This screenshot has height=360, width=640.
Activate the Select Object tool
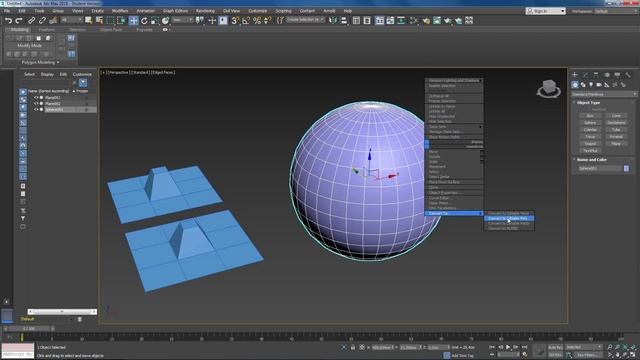pyautogui.click(x=89, y=20)
